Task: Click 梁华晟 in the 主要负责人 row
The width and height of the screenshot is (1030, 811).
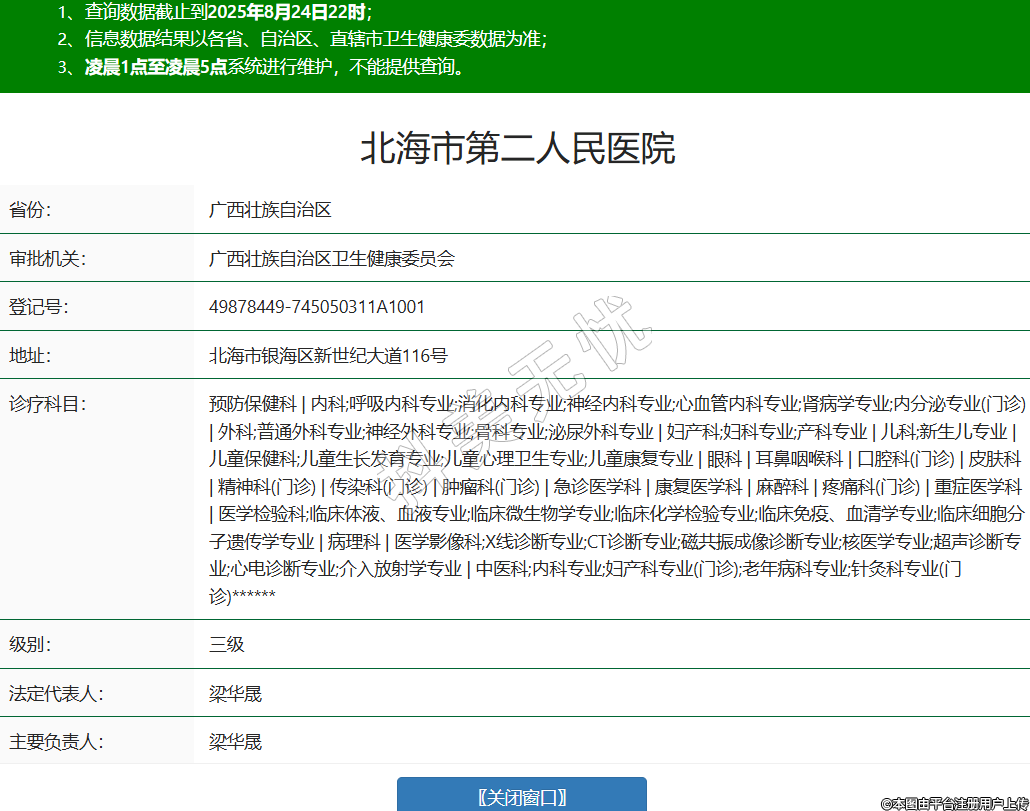Action: tap(235, 742)
